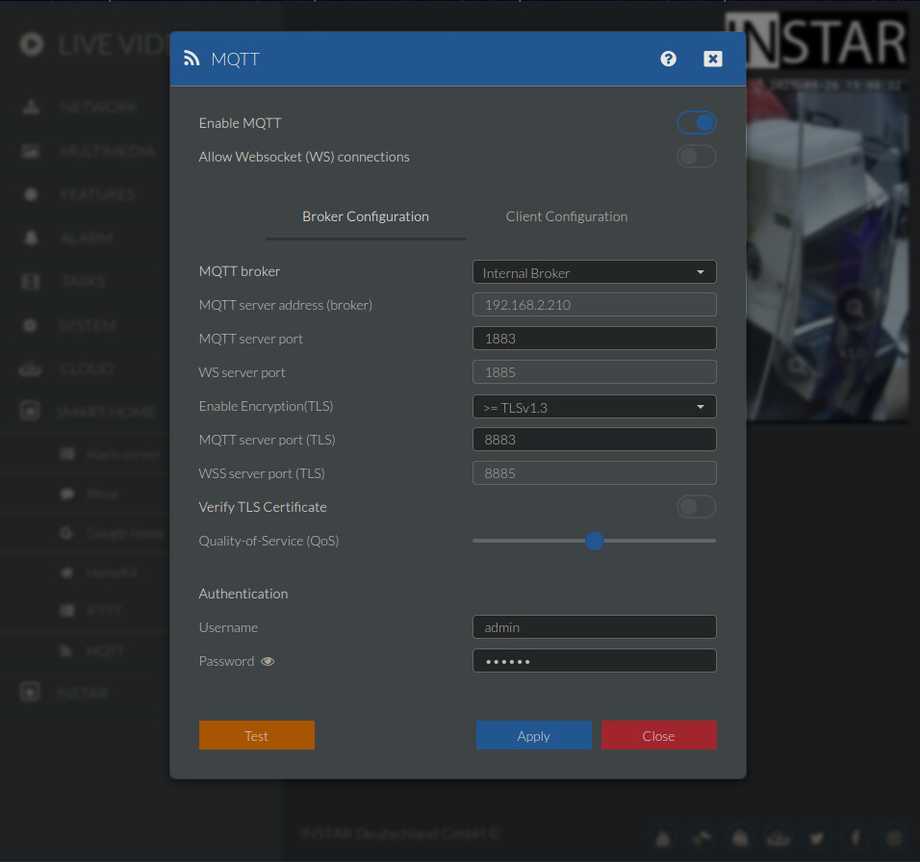The image size is (920, 862).
Task: Open System settings via the gear icon
Action: click(33, 325)
